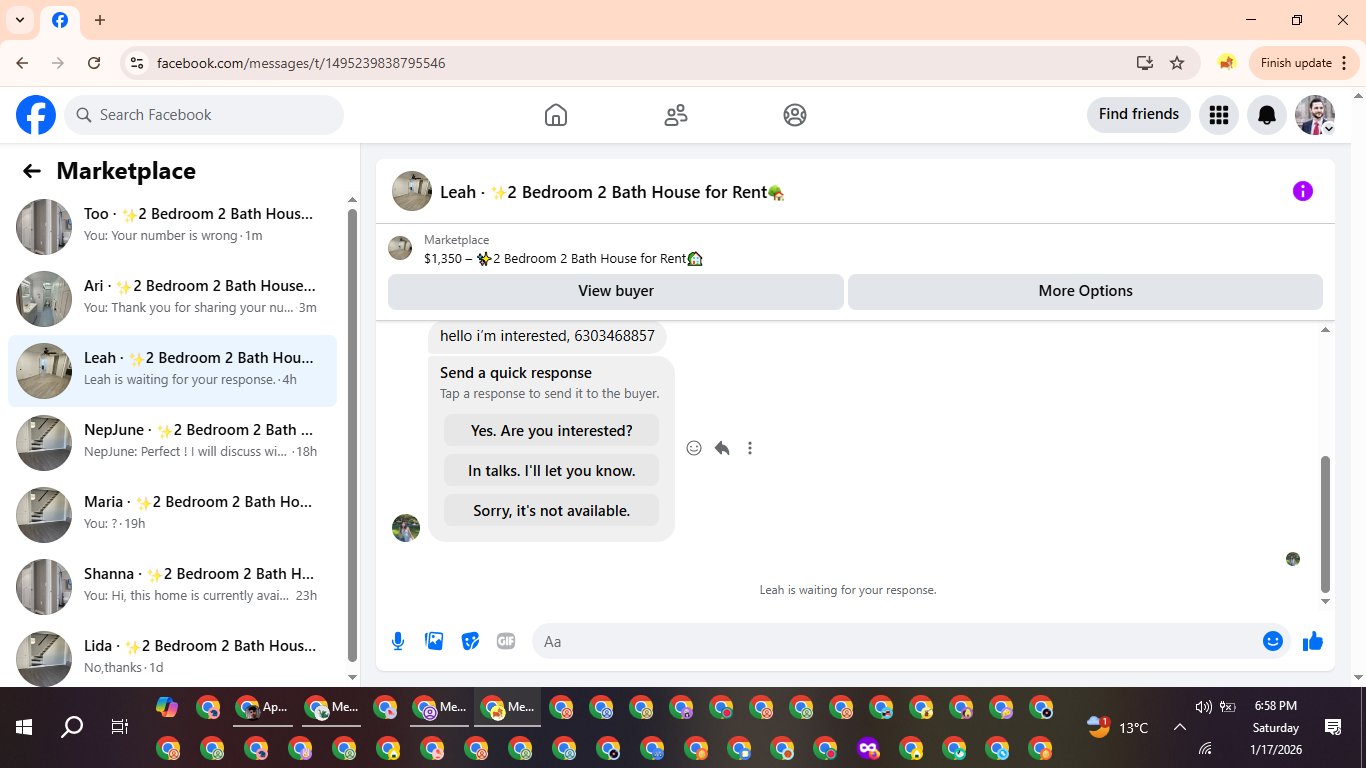This screenshot has height=768, width=1366.
Task: Show hidden system tray icons
Action: click(x=1180, y=727)
